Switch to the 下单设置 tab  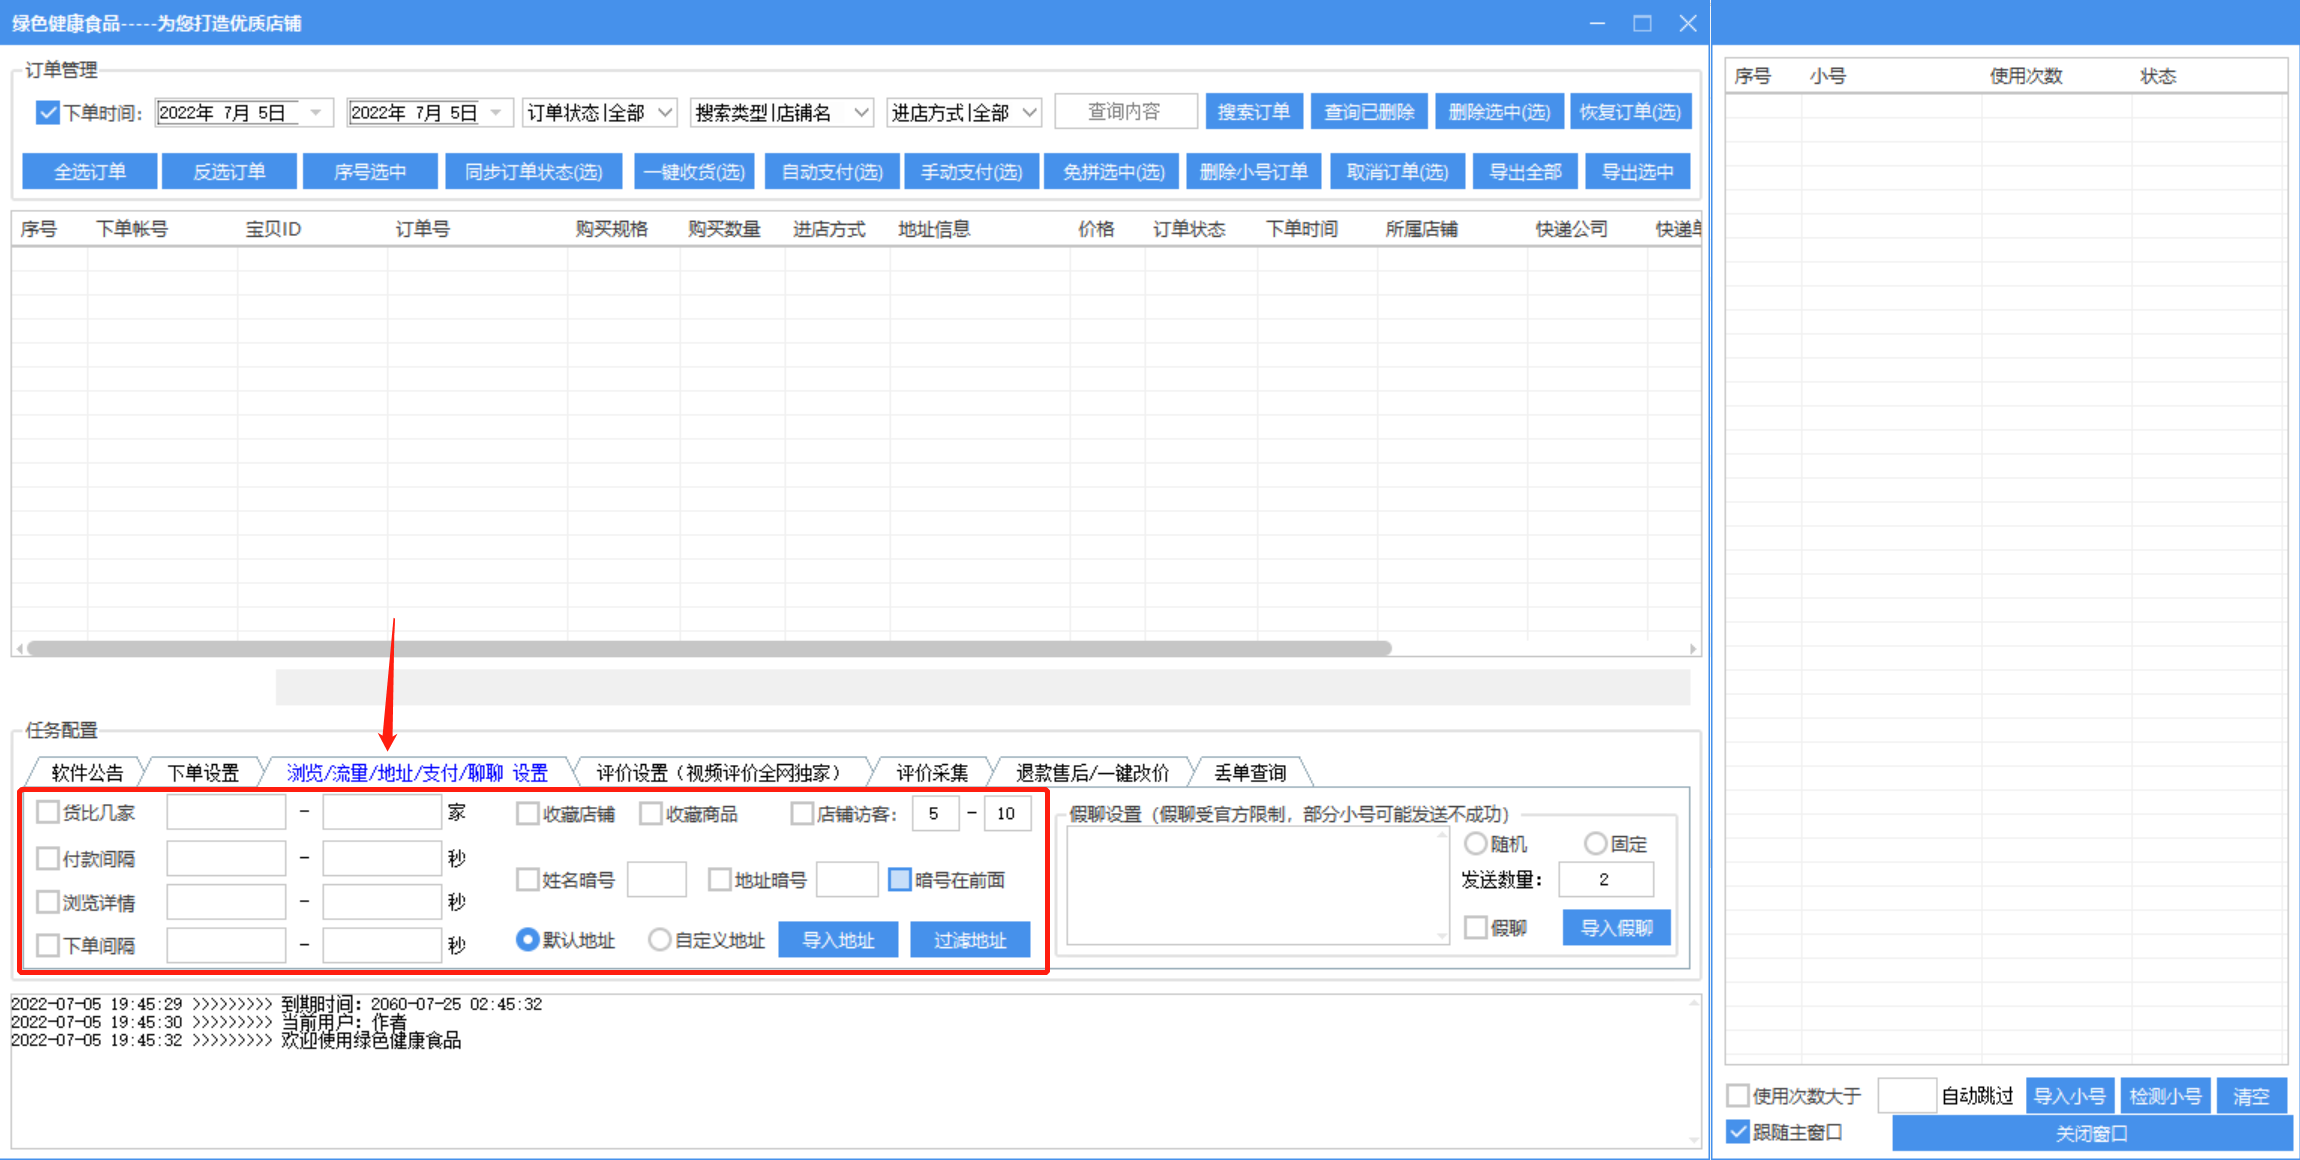pyautogui.click(x=203, y=773)
